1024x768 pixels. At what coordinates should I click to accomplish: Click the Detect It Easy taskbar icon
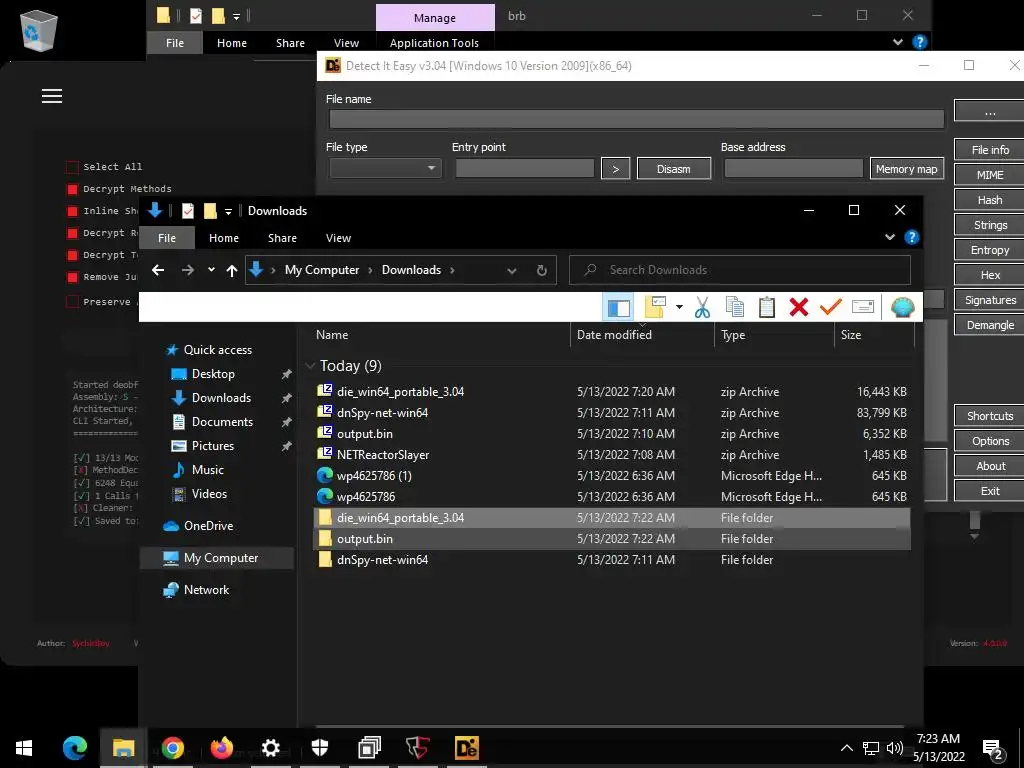point(466,748)
